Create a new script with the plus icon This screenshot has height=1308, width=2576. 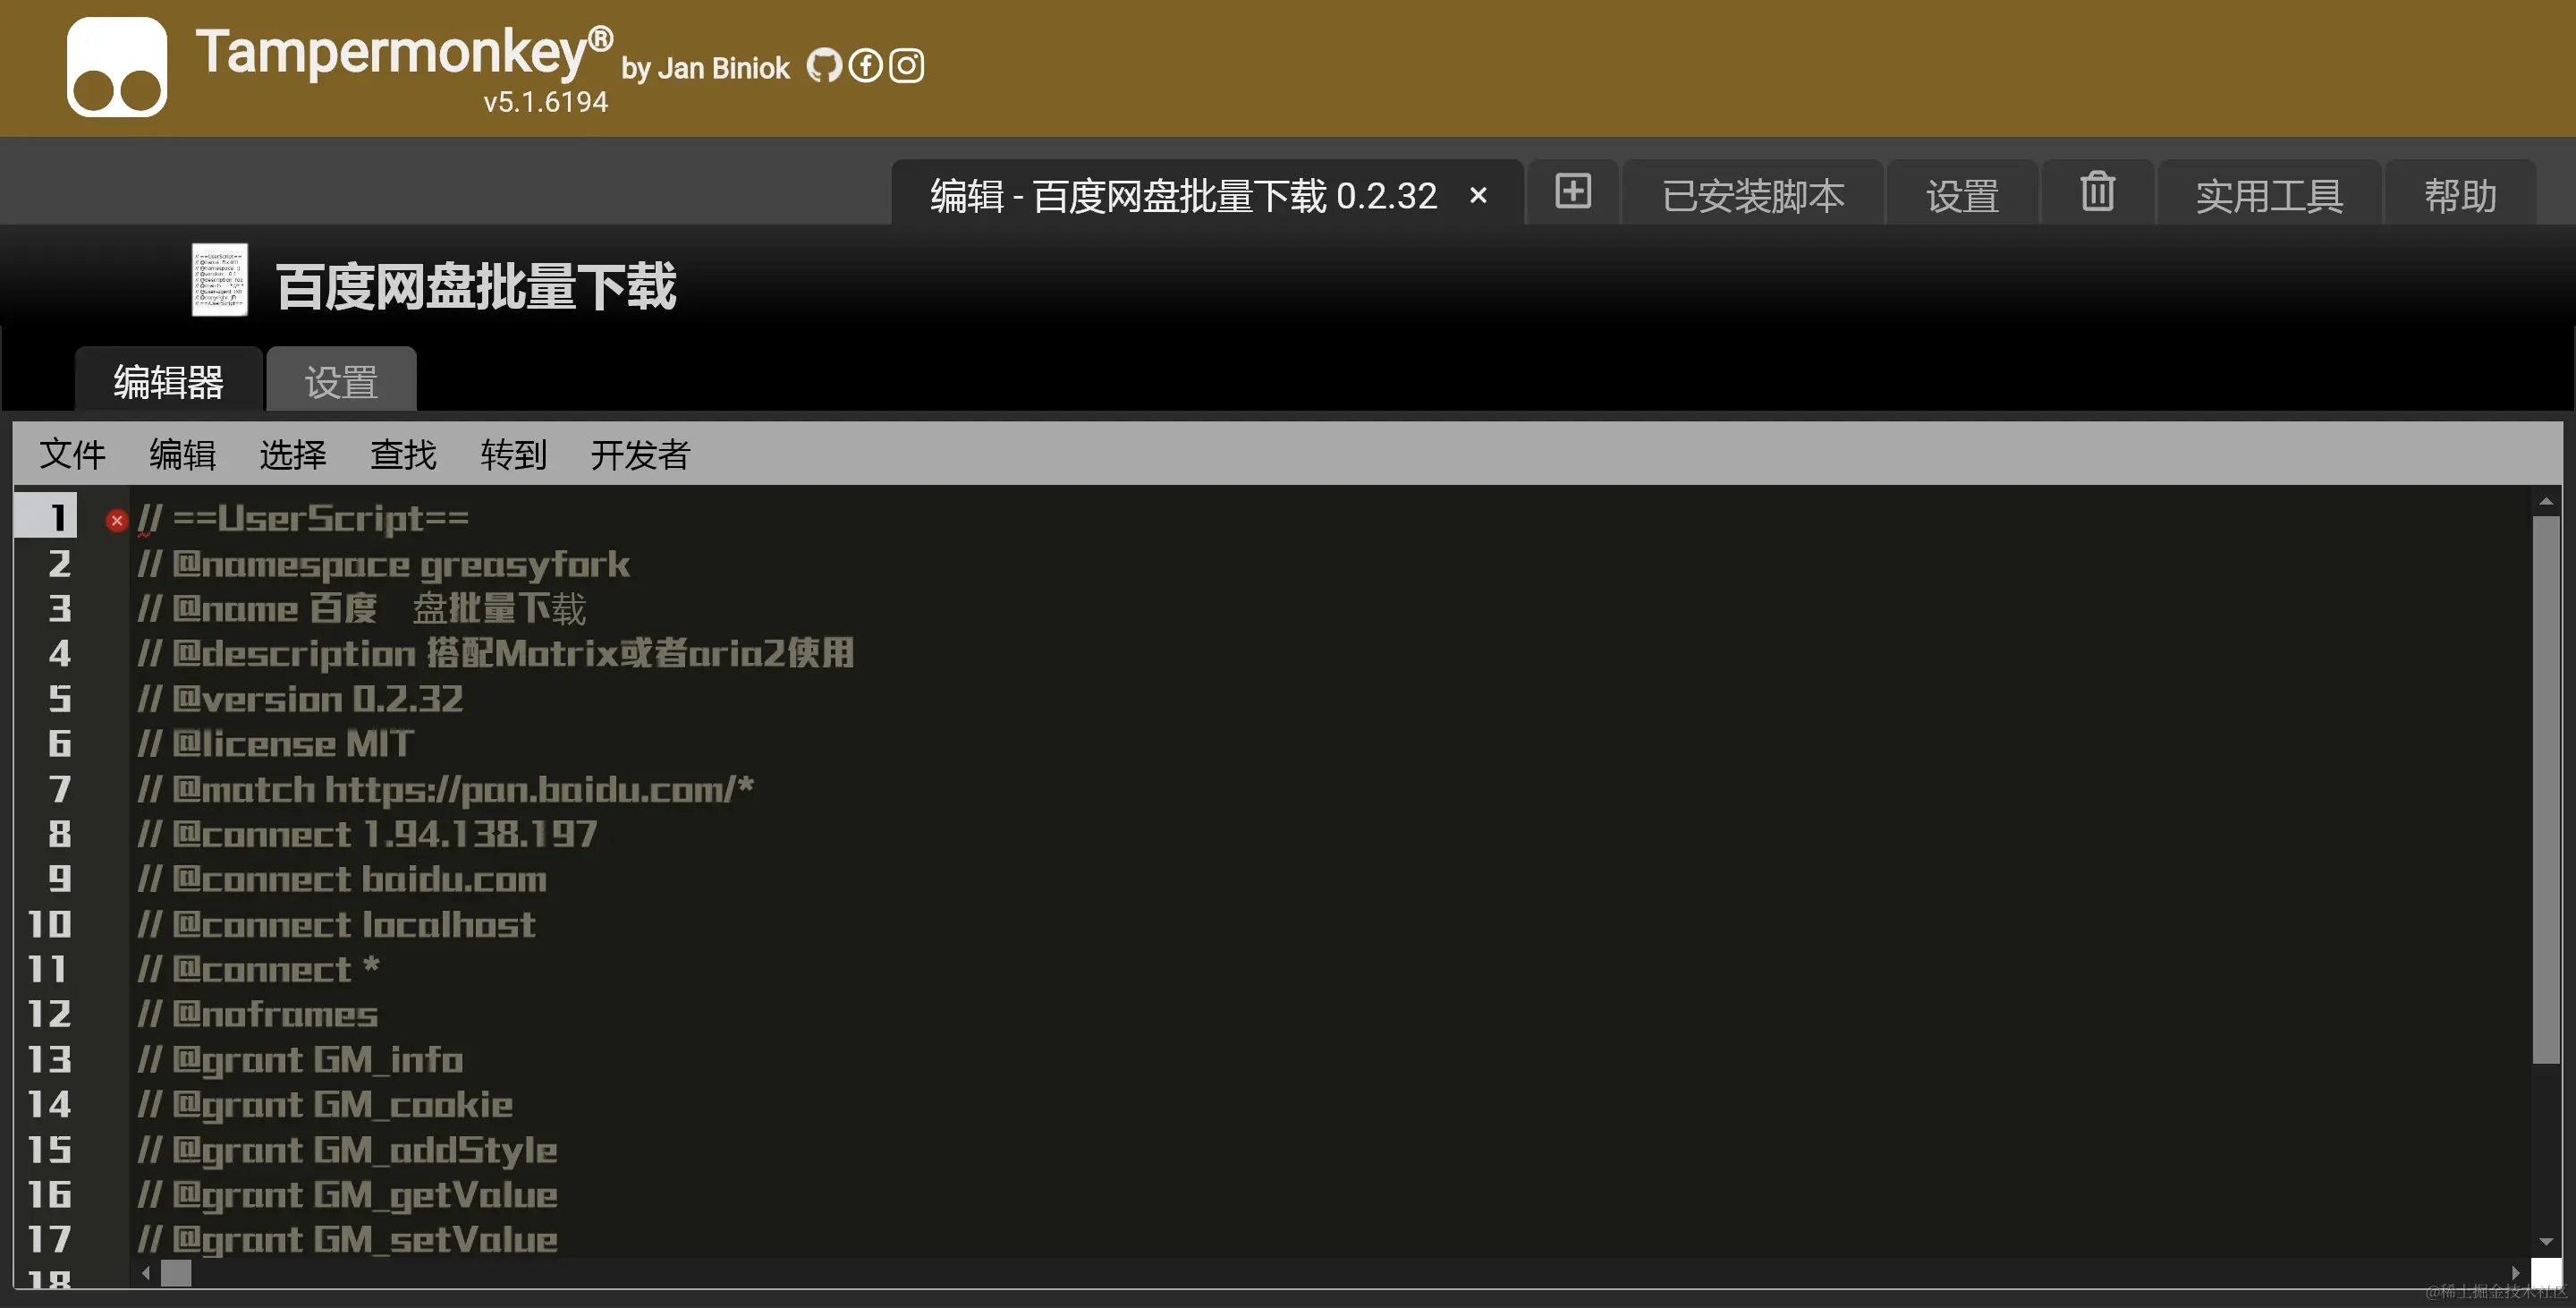point(1572,192)
